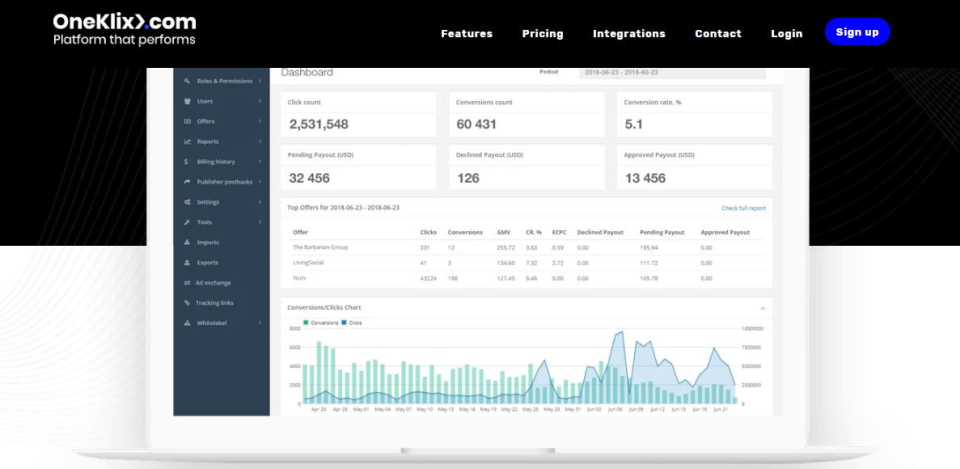Image resolution: width=960 pixels, height=469 pixels.
Task: Open the Features nav item
Action: pyautogui.click(x=467, y=34)
